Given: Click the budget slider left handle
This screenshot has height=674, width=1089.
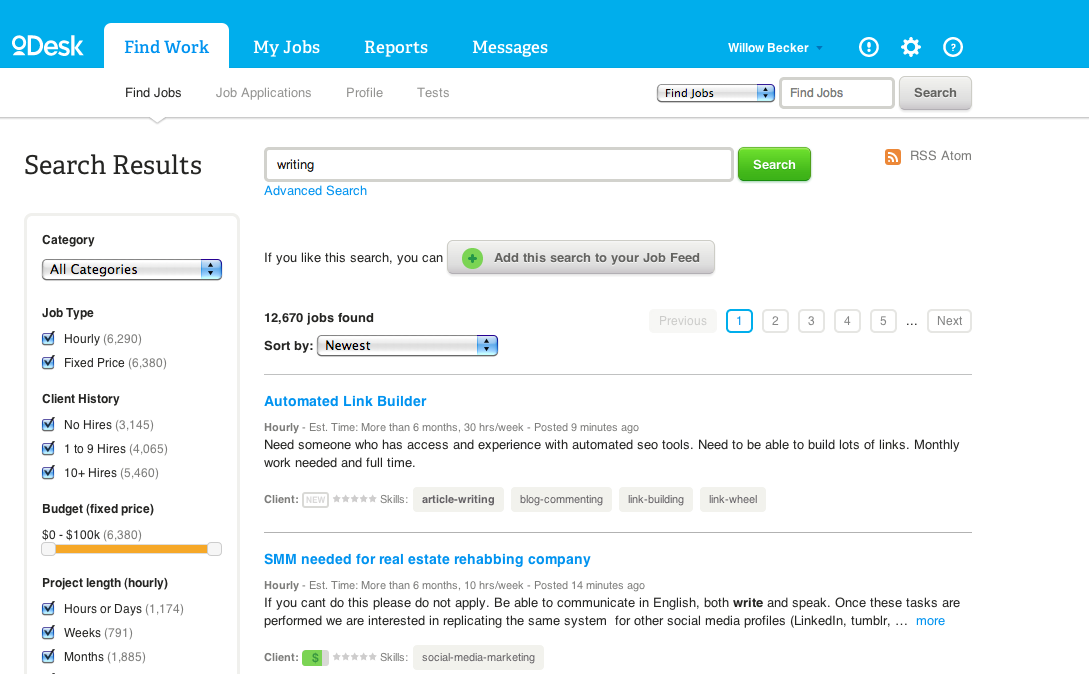Looking at the screenshot, I should tap(49, 549).
